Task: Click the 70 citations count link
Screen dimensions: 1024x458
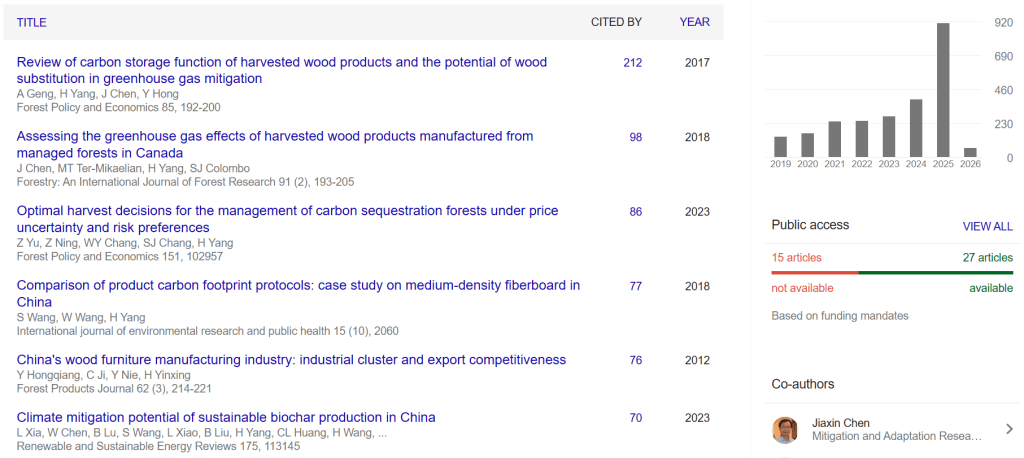Action: (635, 418)
